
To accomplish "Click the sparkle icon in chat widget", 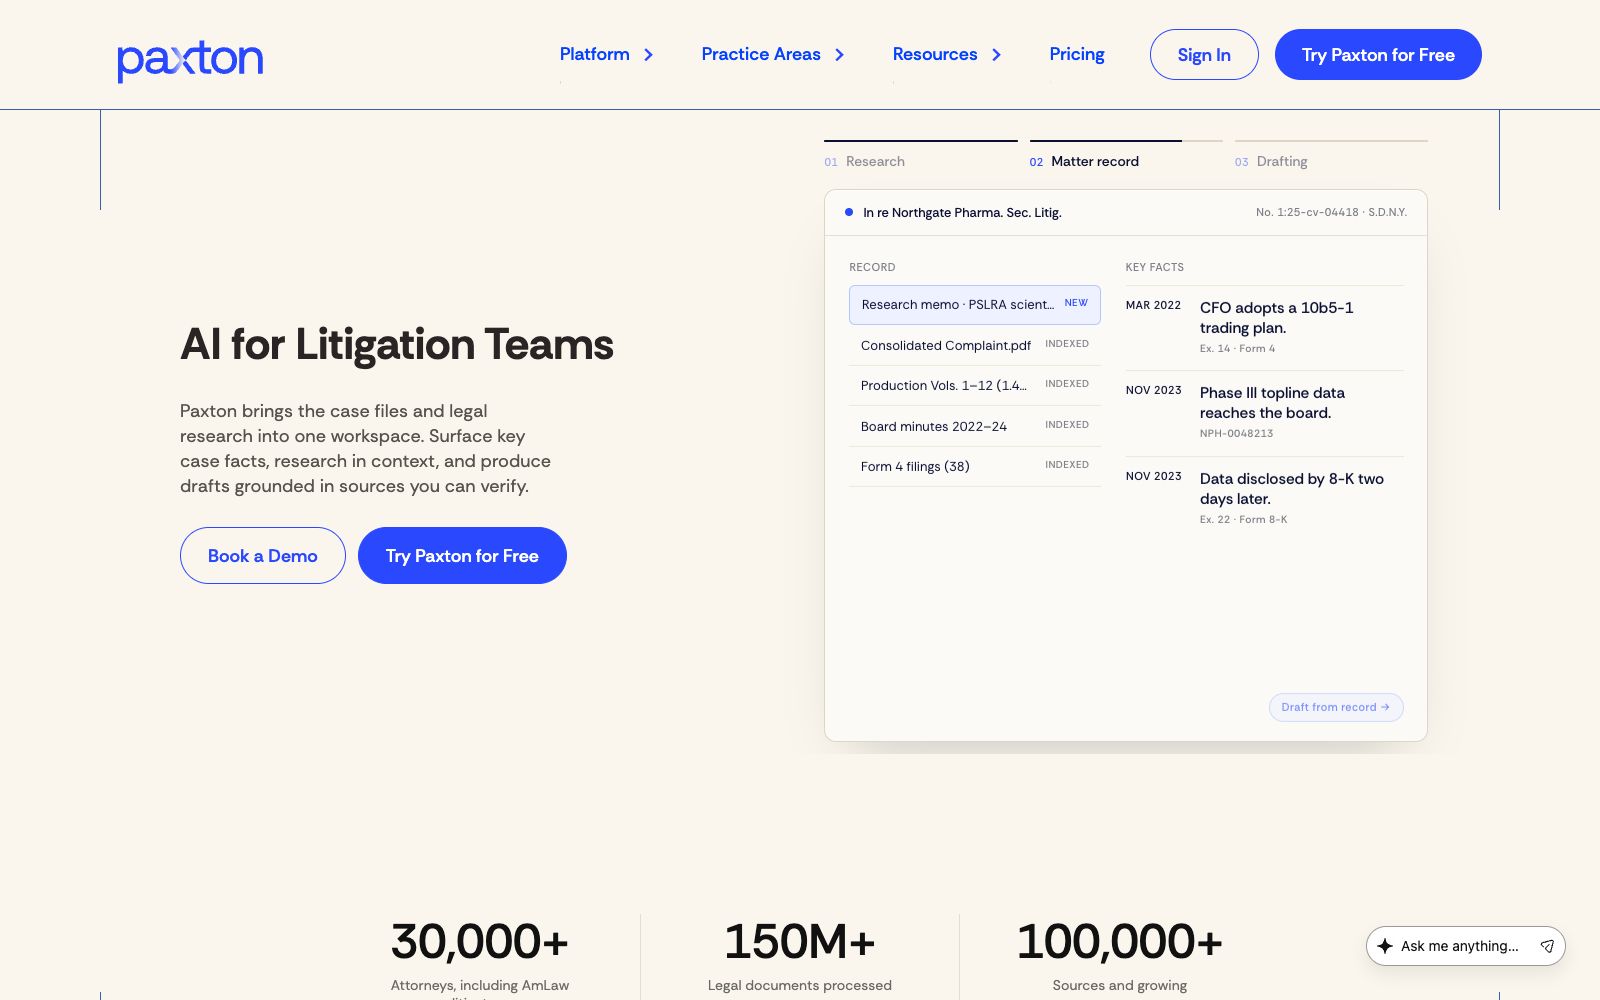I will [x=1385, y=946].
